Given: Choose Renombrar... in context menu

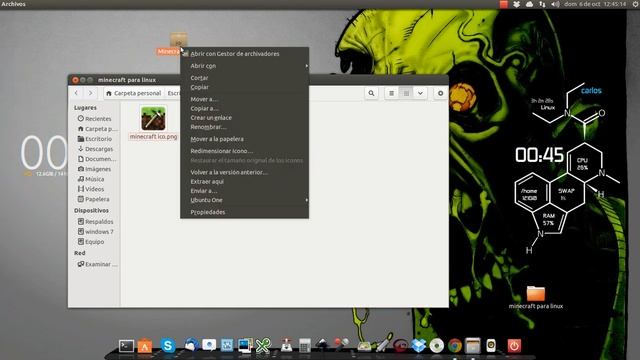Looking at the screenshot, I should click(x=244, y=127).
